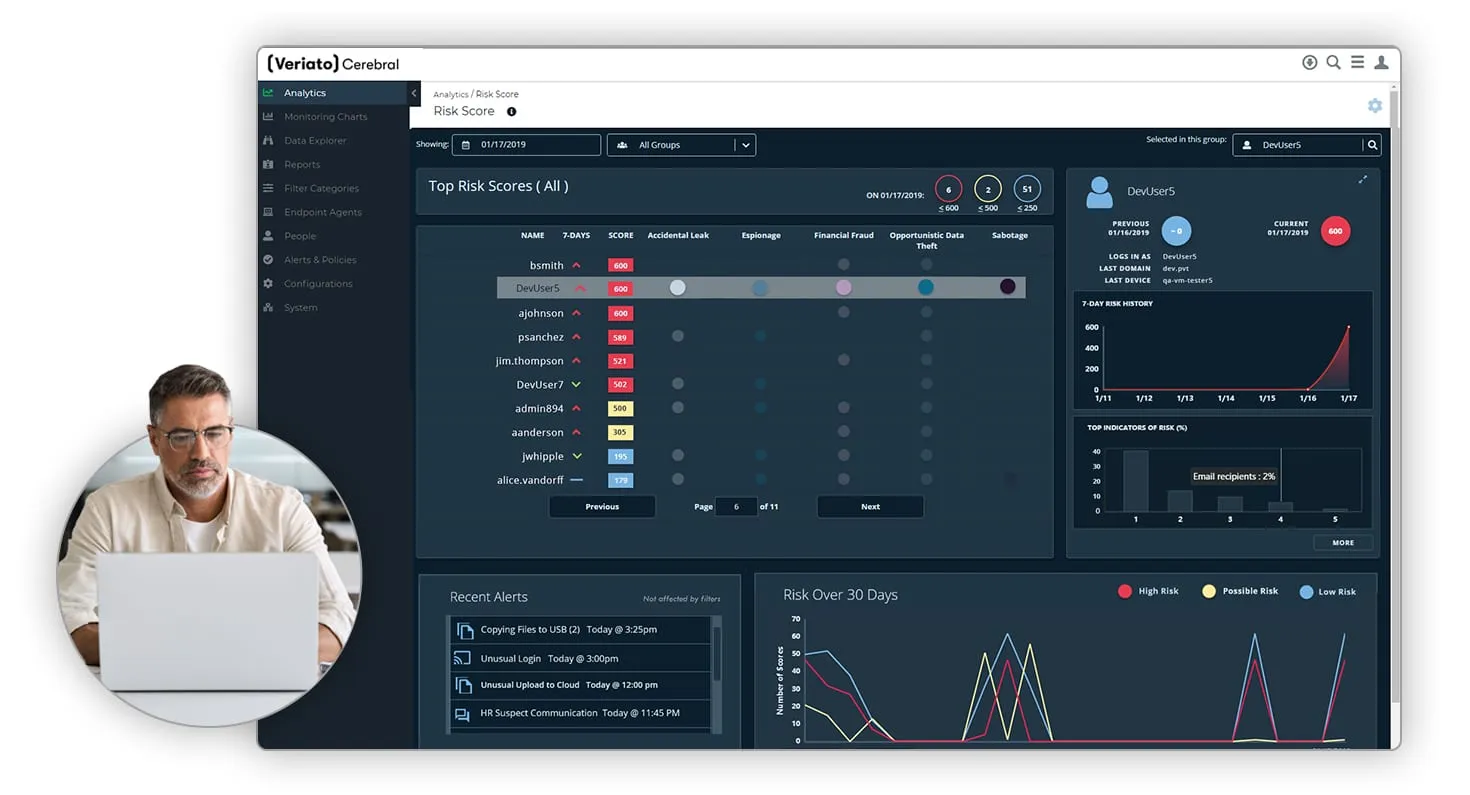This screenshot has width=1470, height=795.
Task: Select alice.vandorff in risk table
Action: tap(530, 481)
